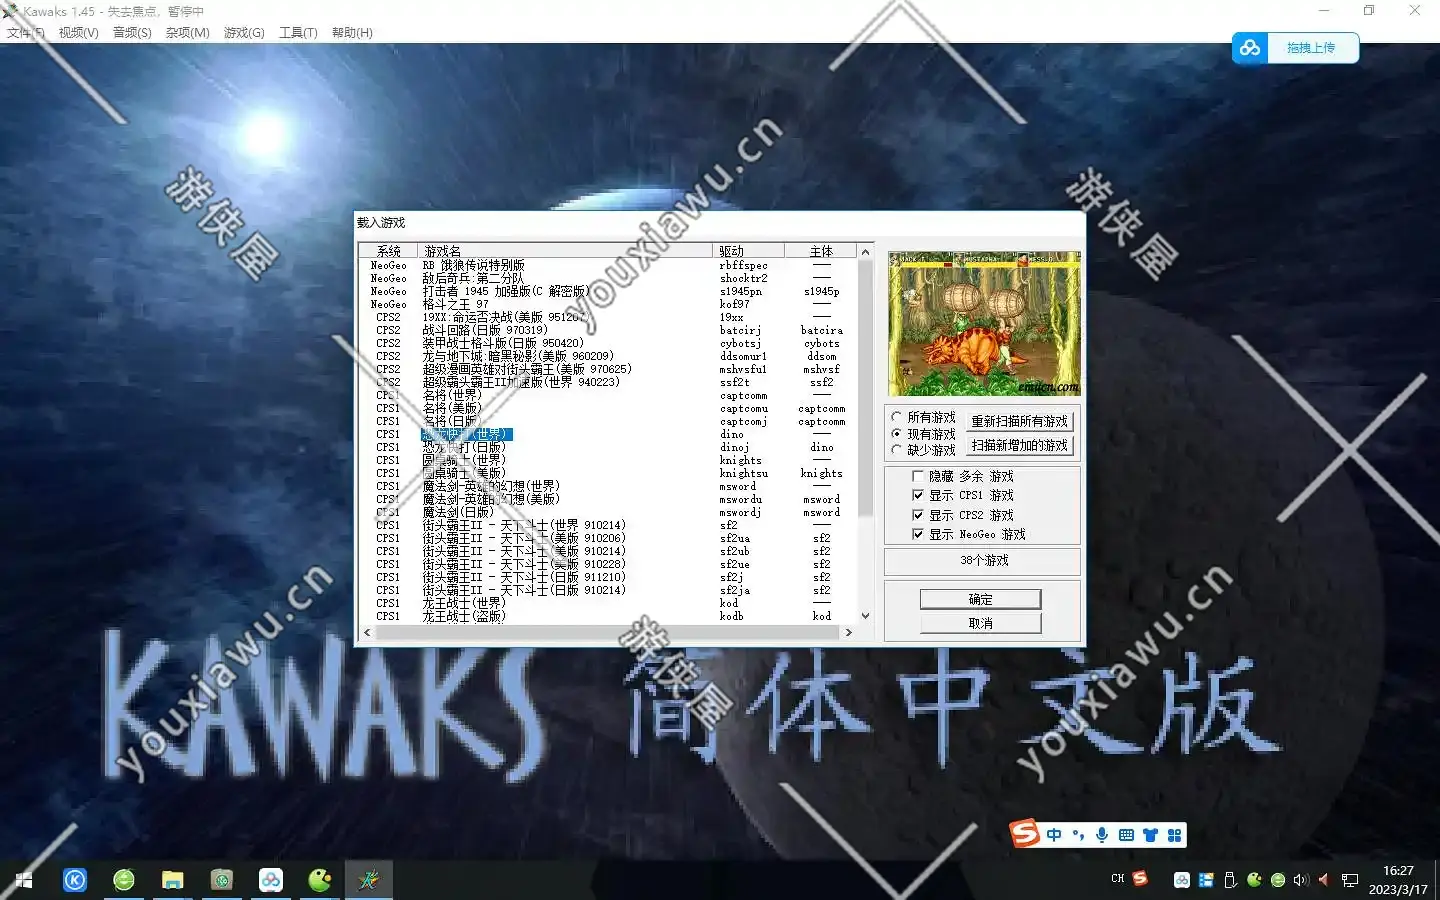Uncheck 显示 NeoGeo 游戏 checkbox
This screenshot has height=900, width=1440.
tap(918, 535)
